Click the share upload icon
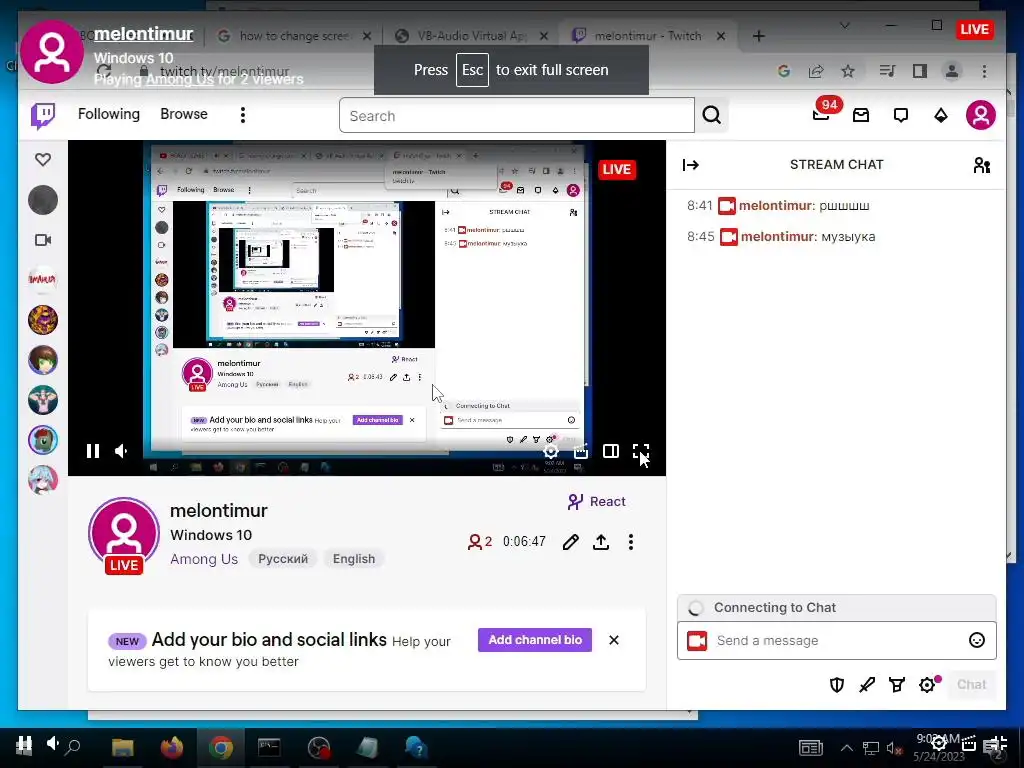 click(601, 542)
